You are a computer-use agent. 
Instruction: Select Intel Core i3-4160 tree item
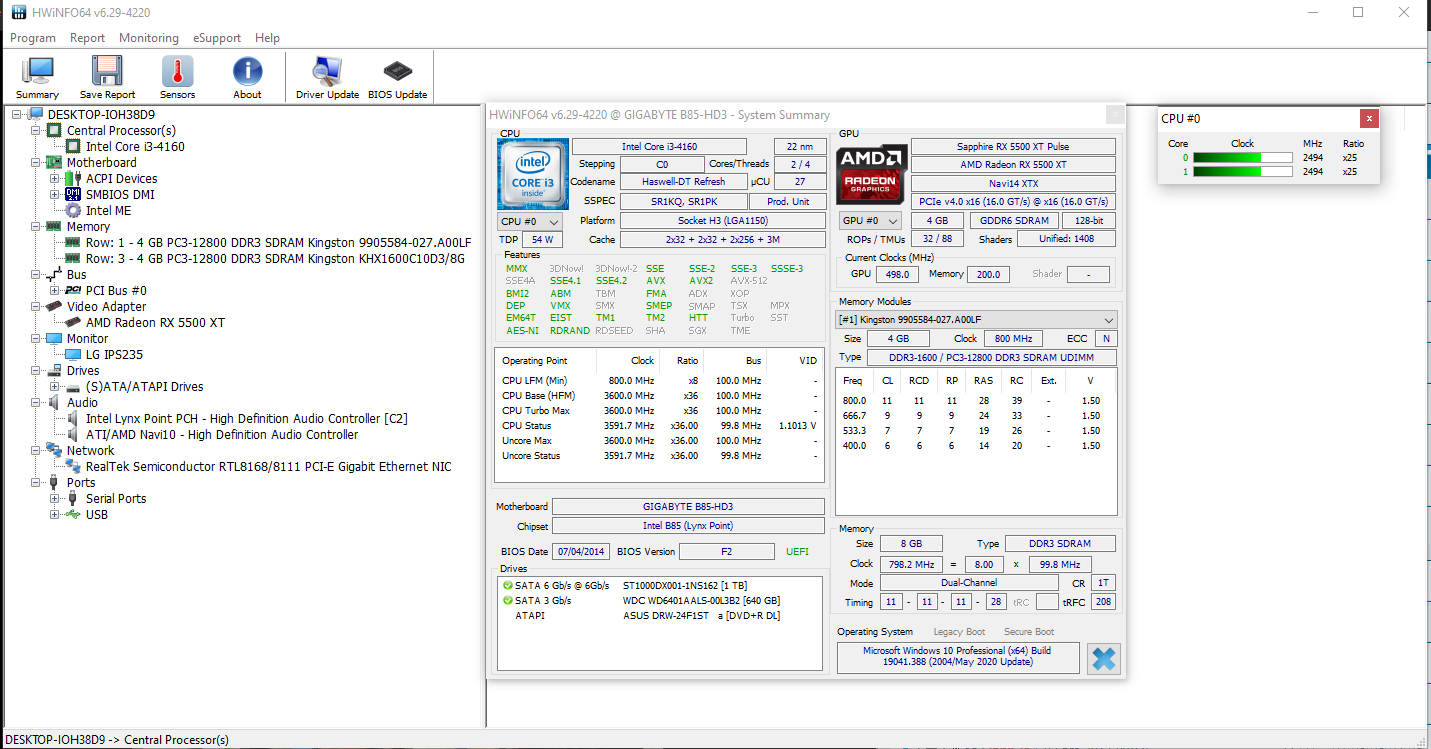point(134,147)
